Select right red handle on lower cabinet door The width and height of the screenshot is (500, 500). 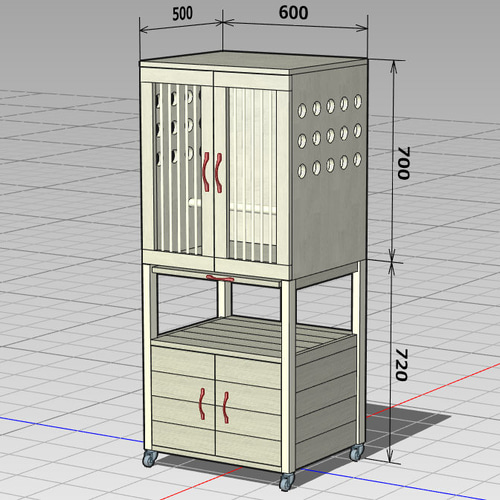(x=226, y=407)
